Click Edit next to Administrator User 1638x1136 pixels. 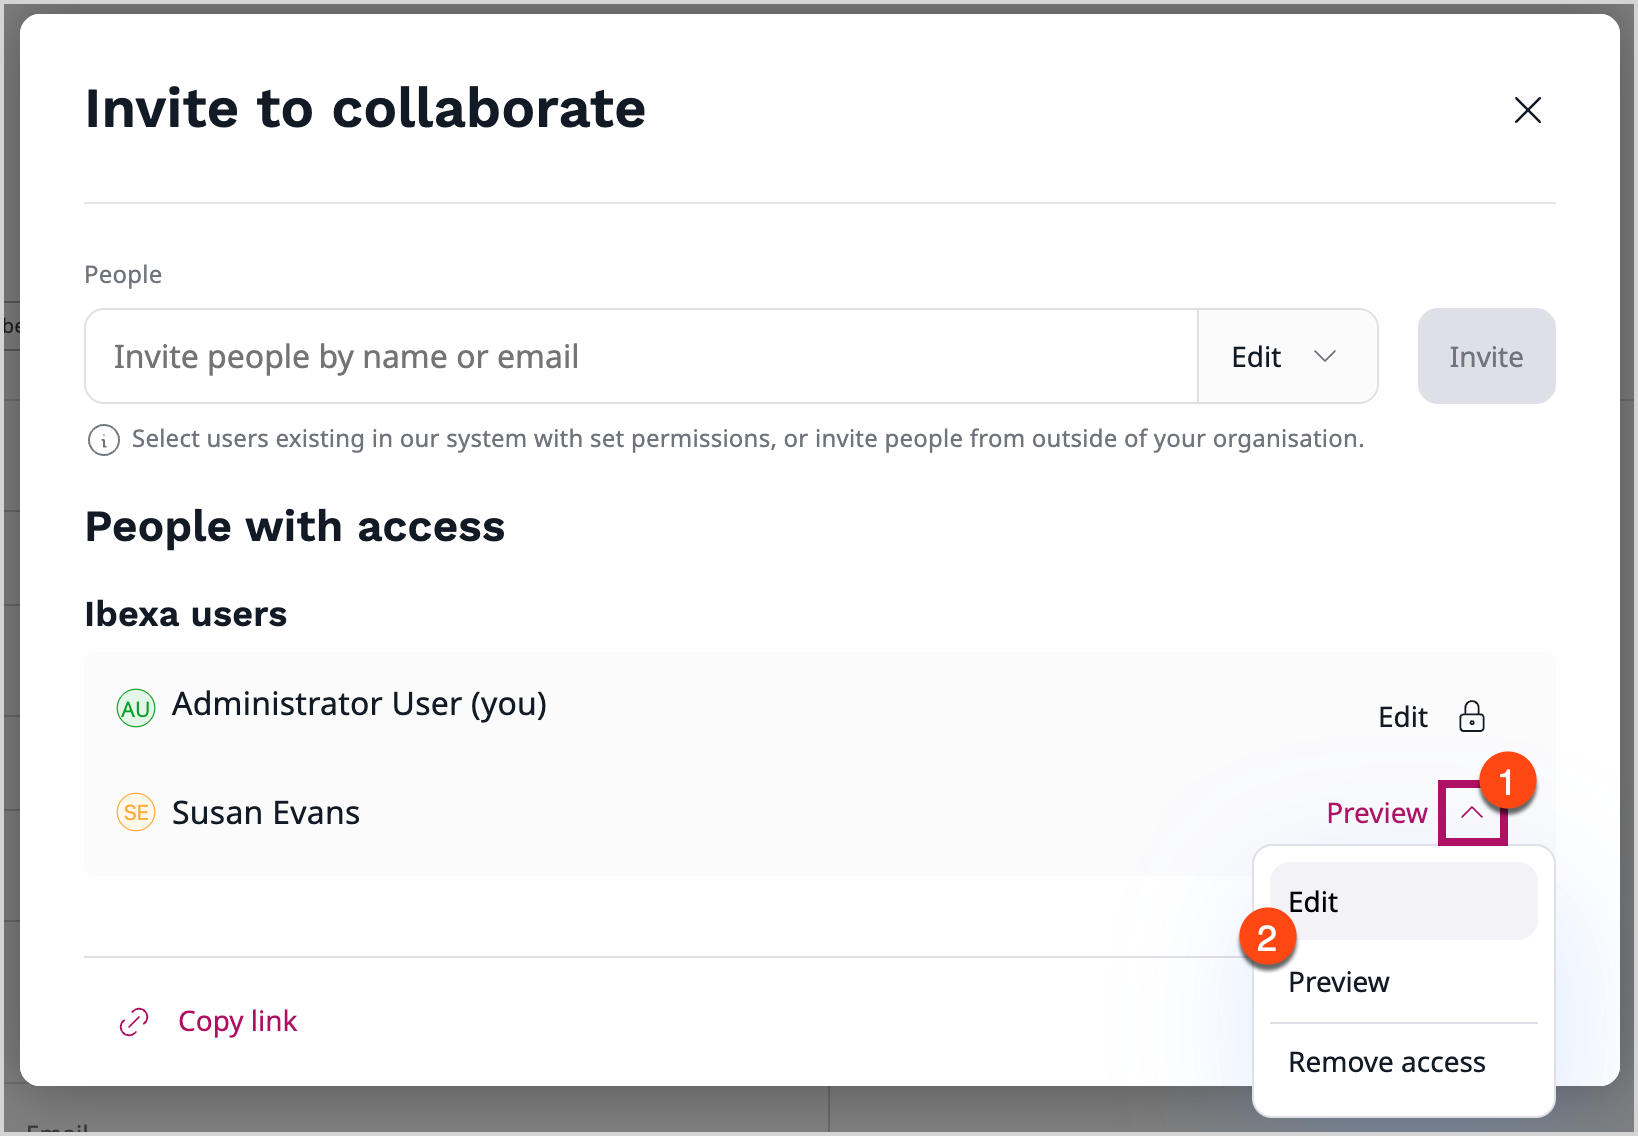point(1402,717)
